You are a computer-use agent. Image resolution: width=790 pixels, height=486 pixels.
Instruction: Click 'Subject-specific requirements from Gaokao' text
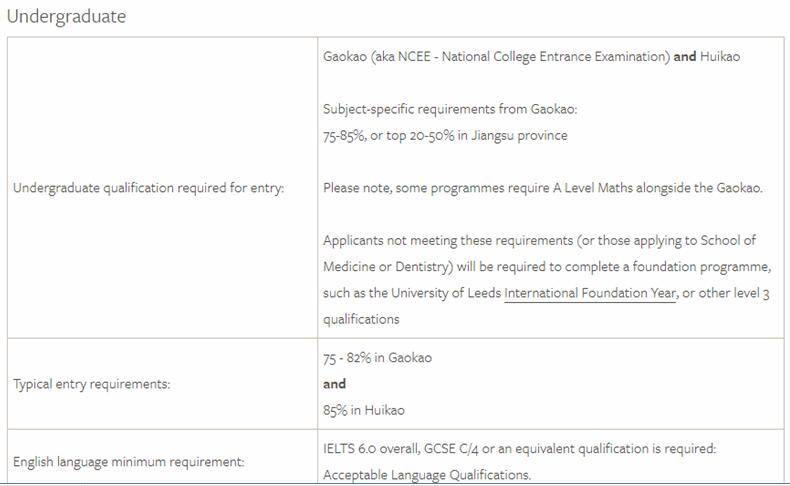[x=450, y=109]
